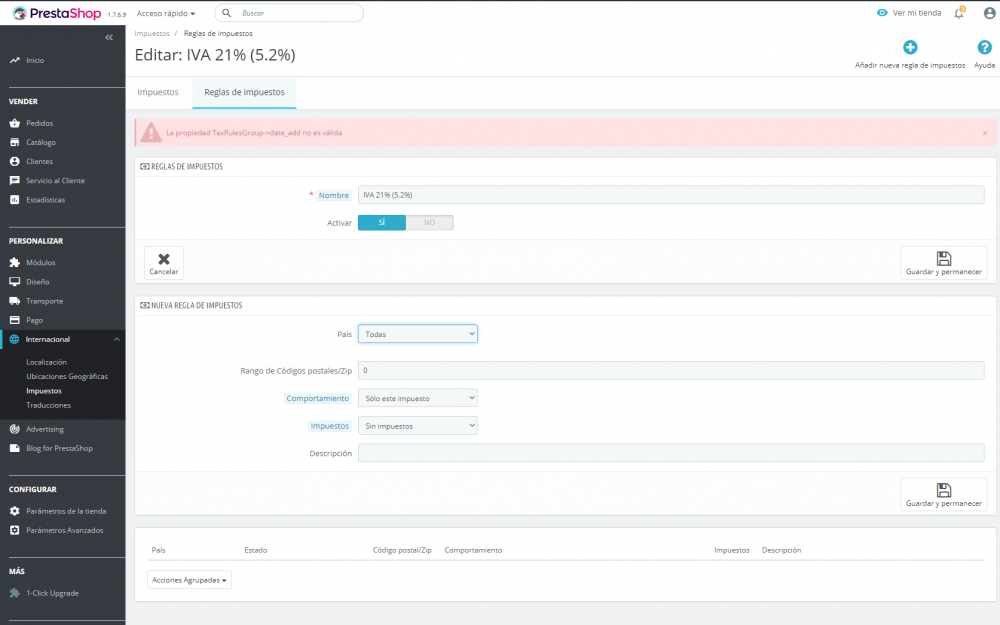Open Impuestos submenu item in sidebar

click(x=44, y=391)
